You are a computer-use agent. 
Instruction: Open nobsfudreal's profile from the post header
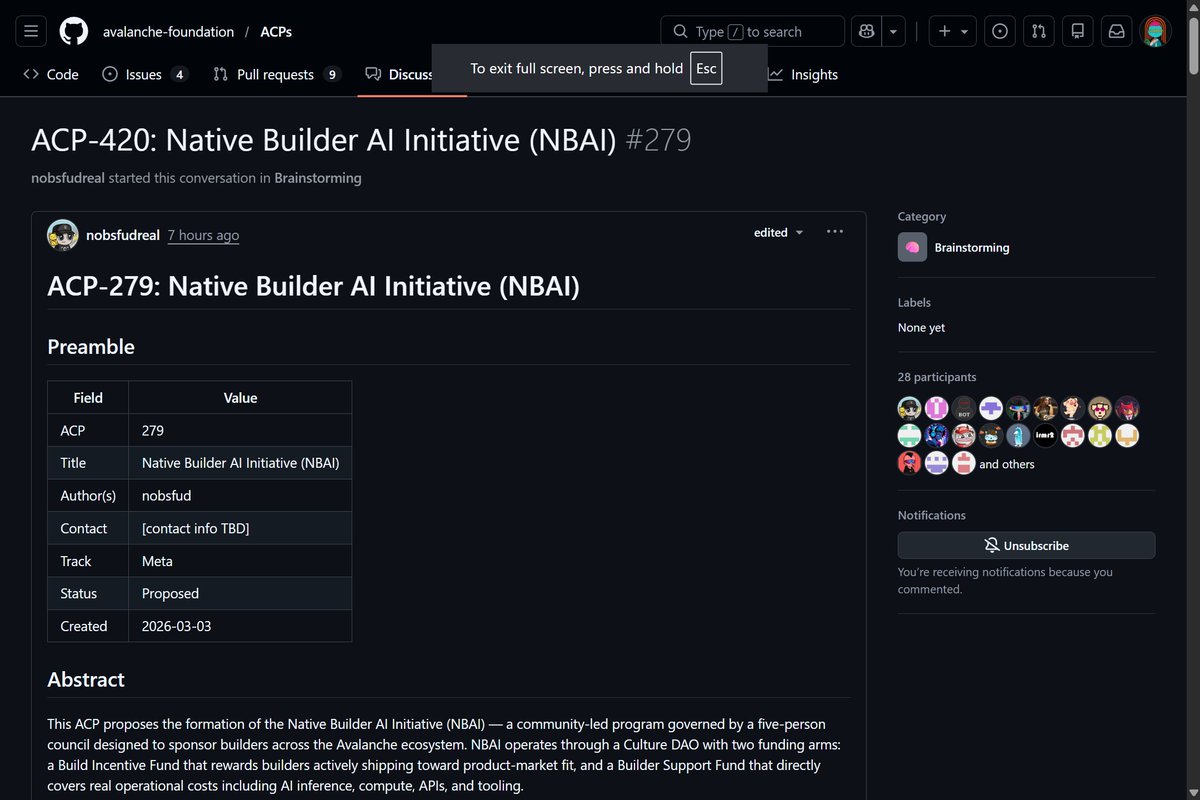point(123,235)
